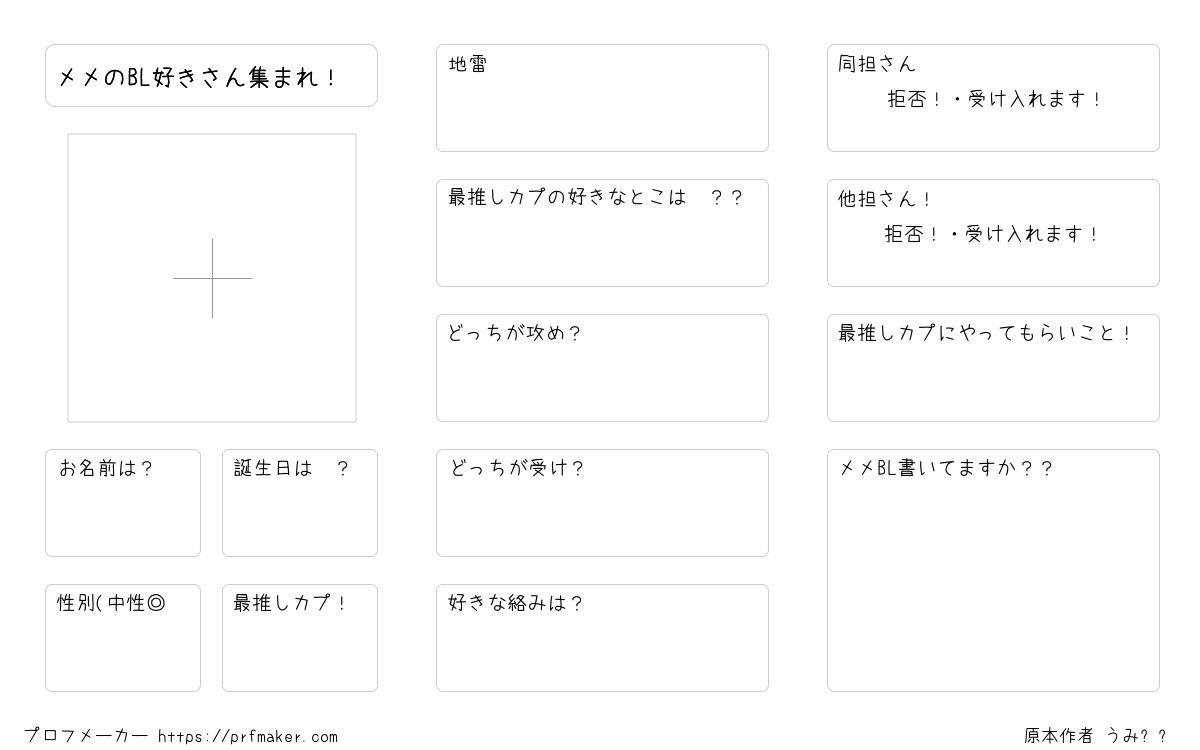Click the 最推しカプにやってもらいこと！ box
The width and height of the screenshot is (1200, 750).
point(993,368)
